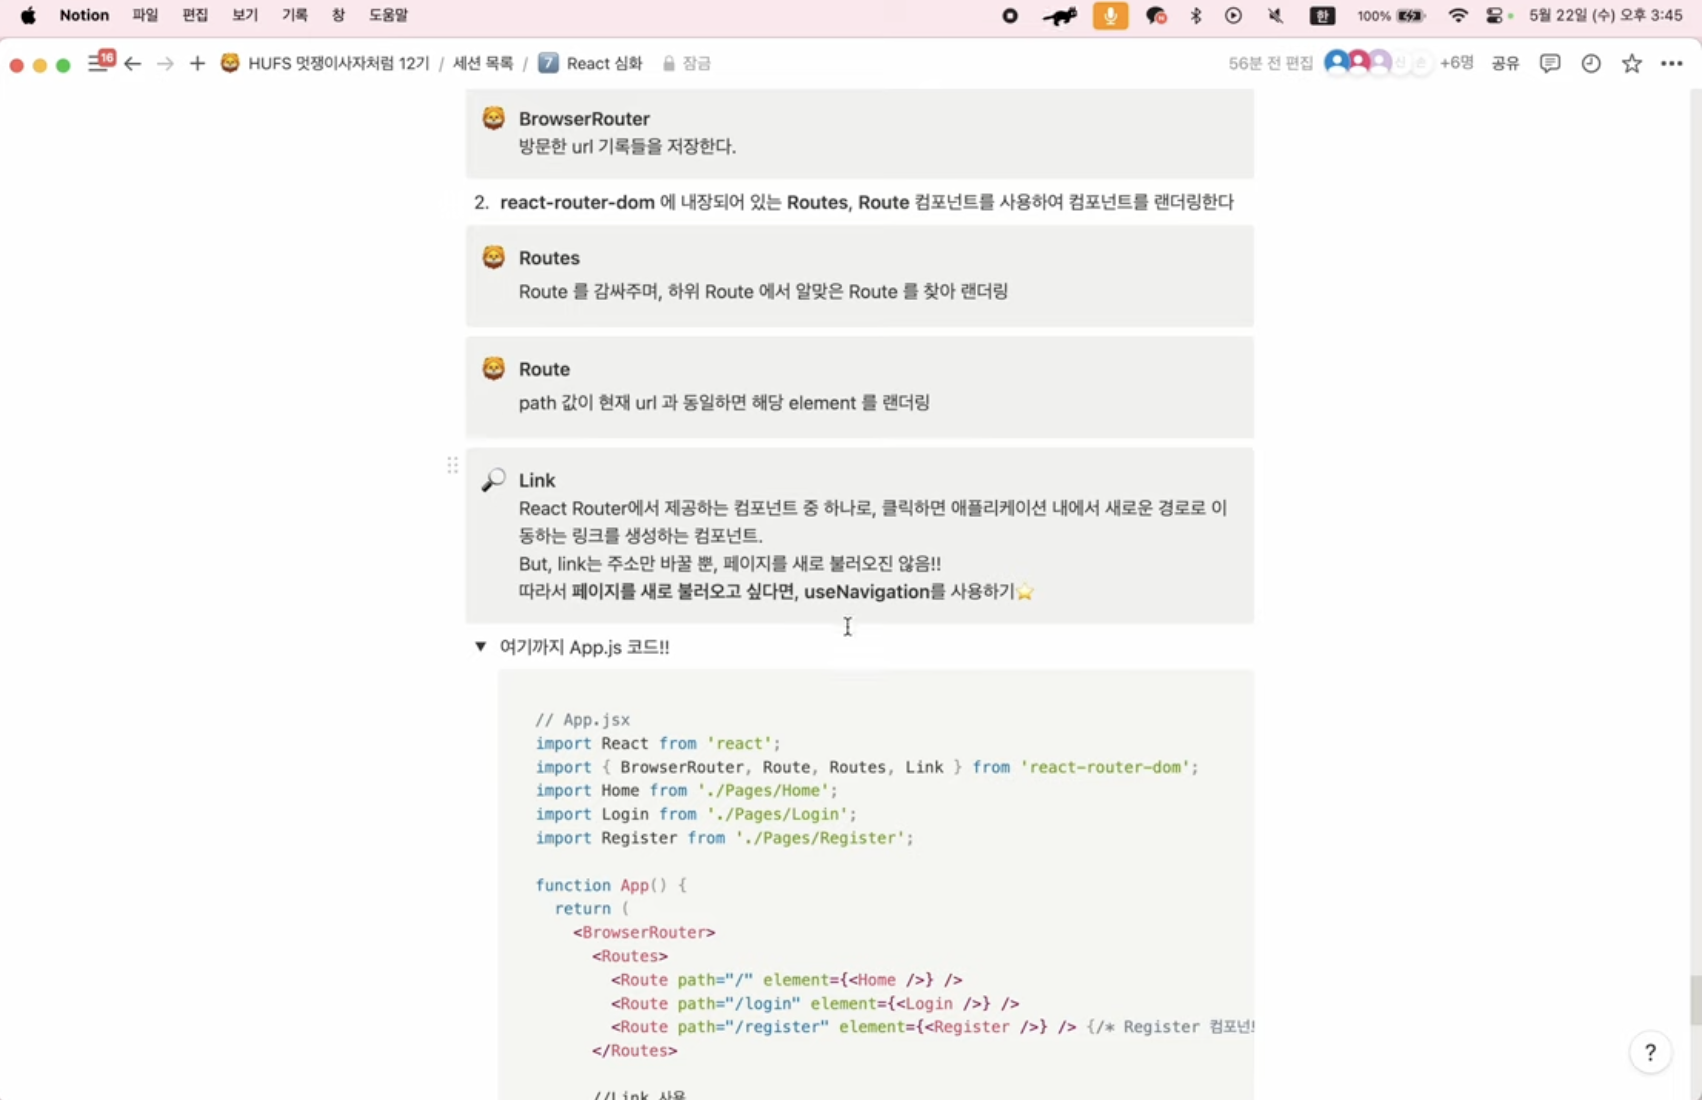Click the orange microphone menu bar icon

click(x=1110, y=15)
